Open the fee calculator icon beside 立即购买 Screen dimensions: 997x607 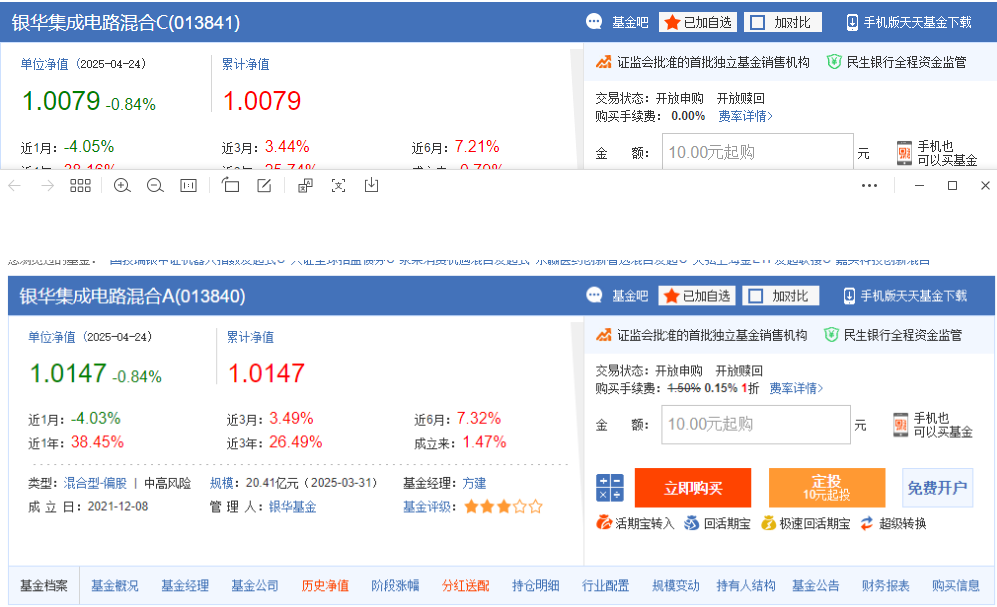pyautogui.click(x=610, y=488)
